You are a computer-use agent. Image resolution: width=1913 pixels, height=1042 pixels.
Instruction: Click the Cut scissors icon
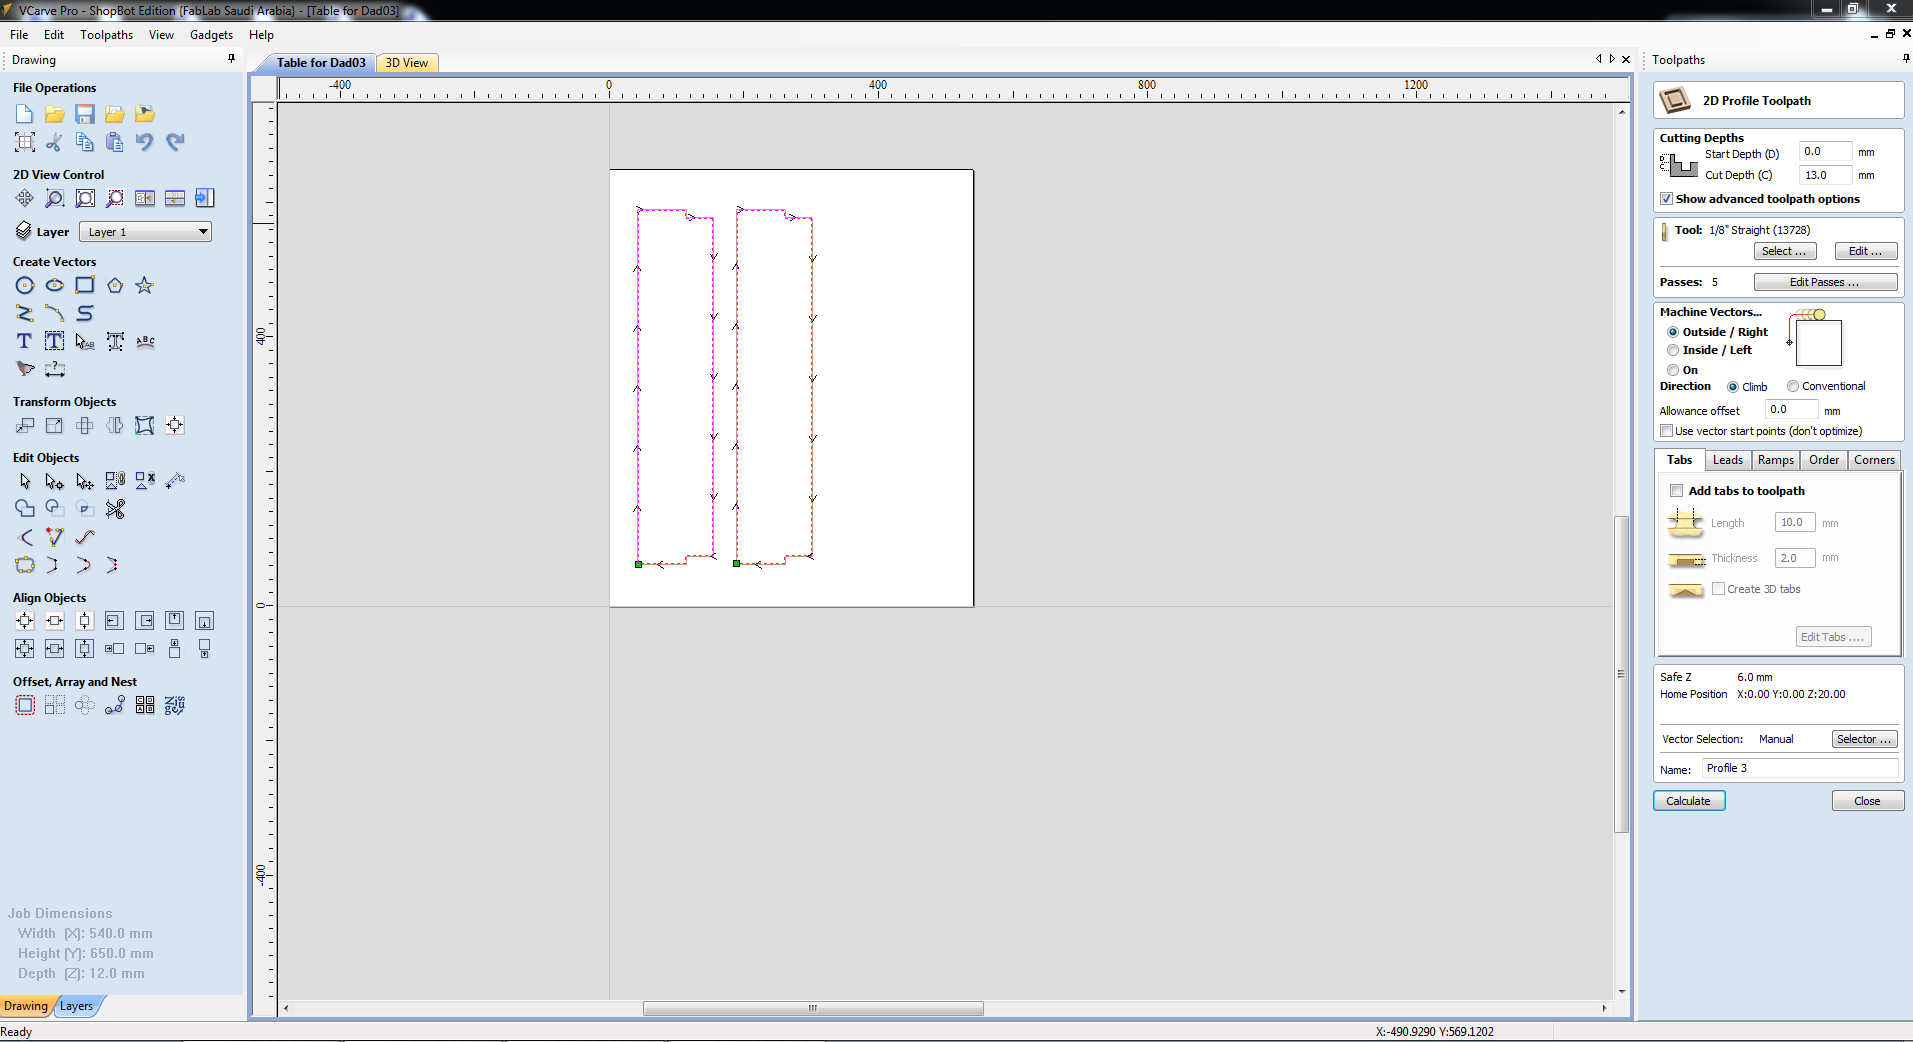[55, 142]
